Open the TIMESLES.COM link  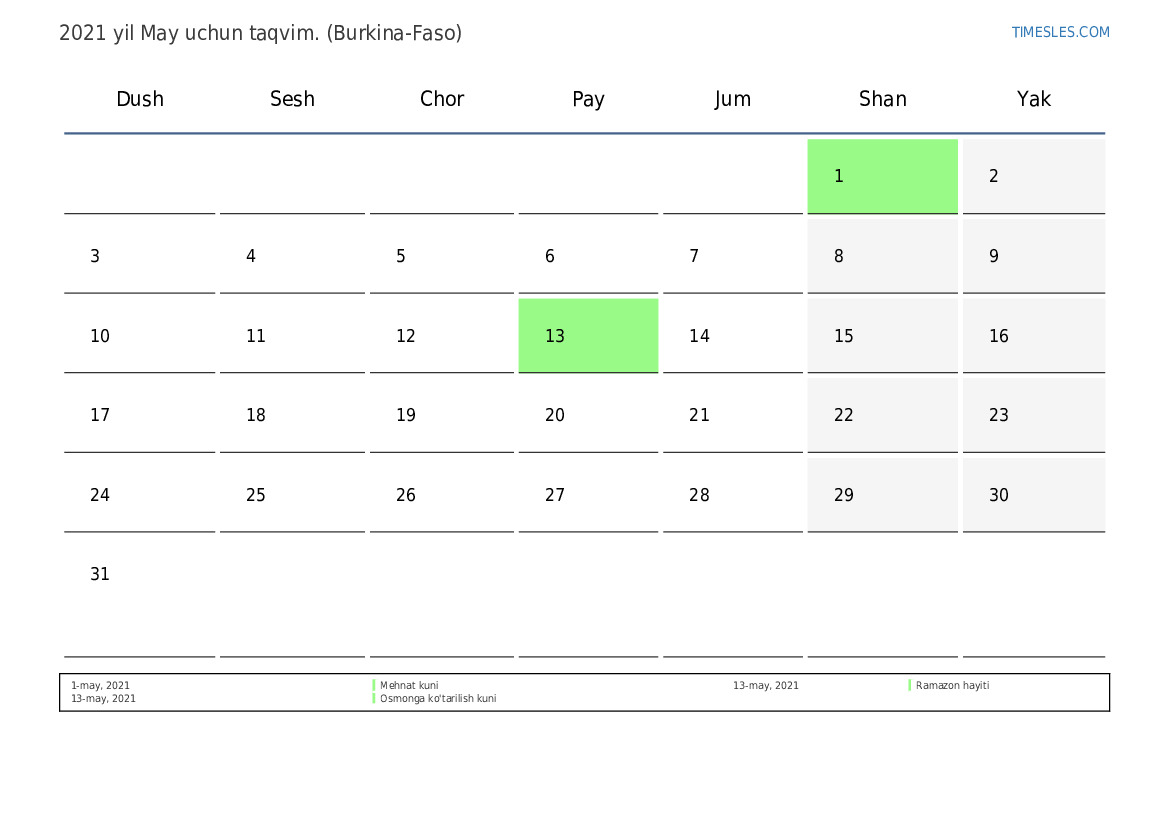coord(1060,32)
